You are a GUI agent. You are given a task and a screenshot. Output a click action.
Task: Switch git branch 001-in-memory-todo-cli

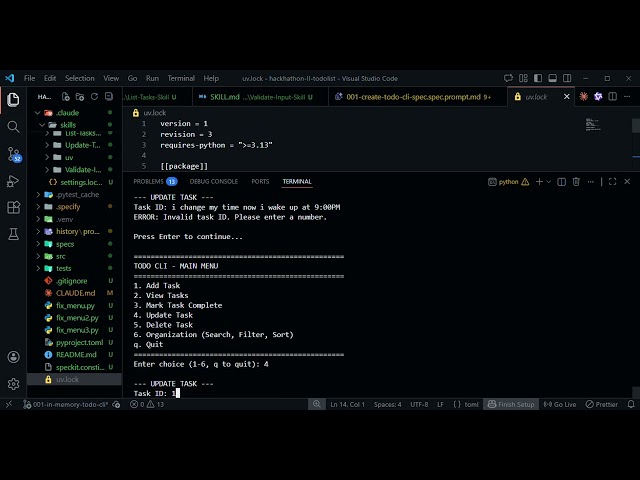click(66, 404)
